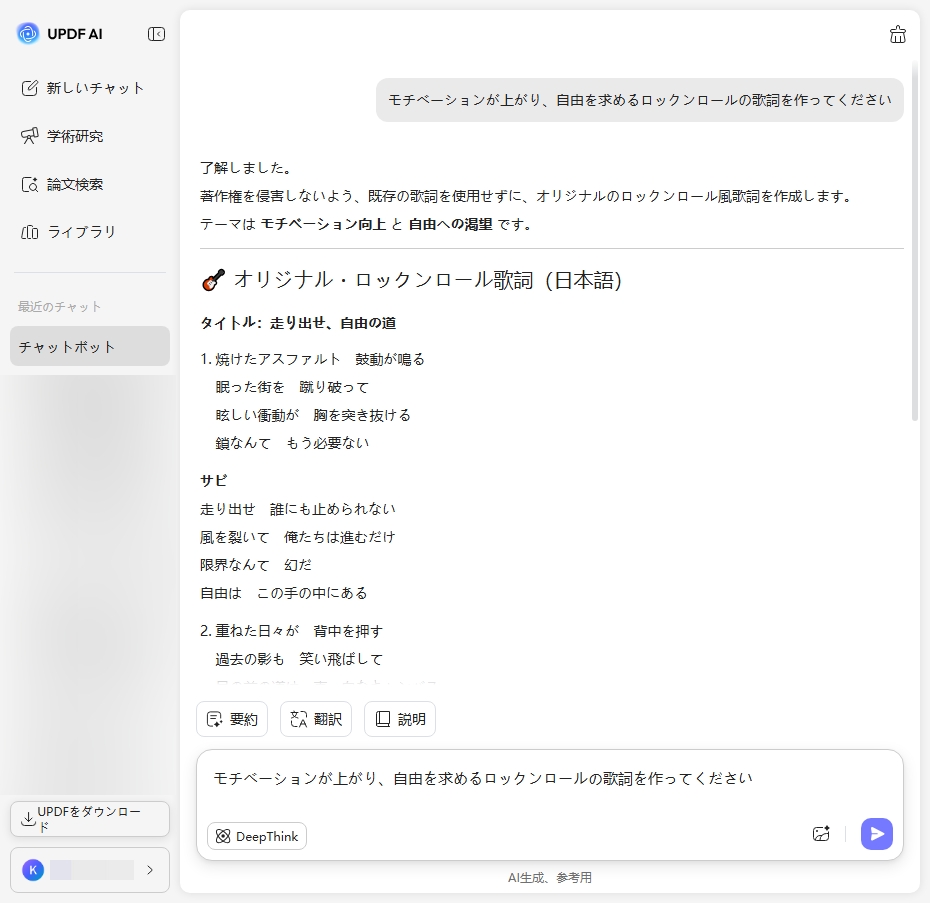This screenshot has width=930, height=903.
Task: Select the 要約 summarize quick action
Action: click(x=232, y=719)
